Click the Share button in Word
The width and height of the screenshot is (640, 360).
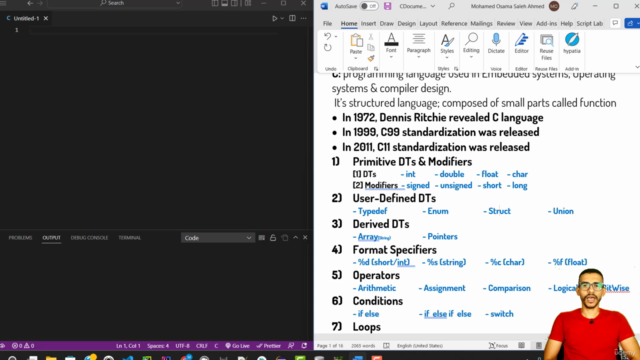(632, 23)
